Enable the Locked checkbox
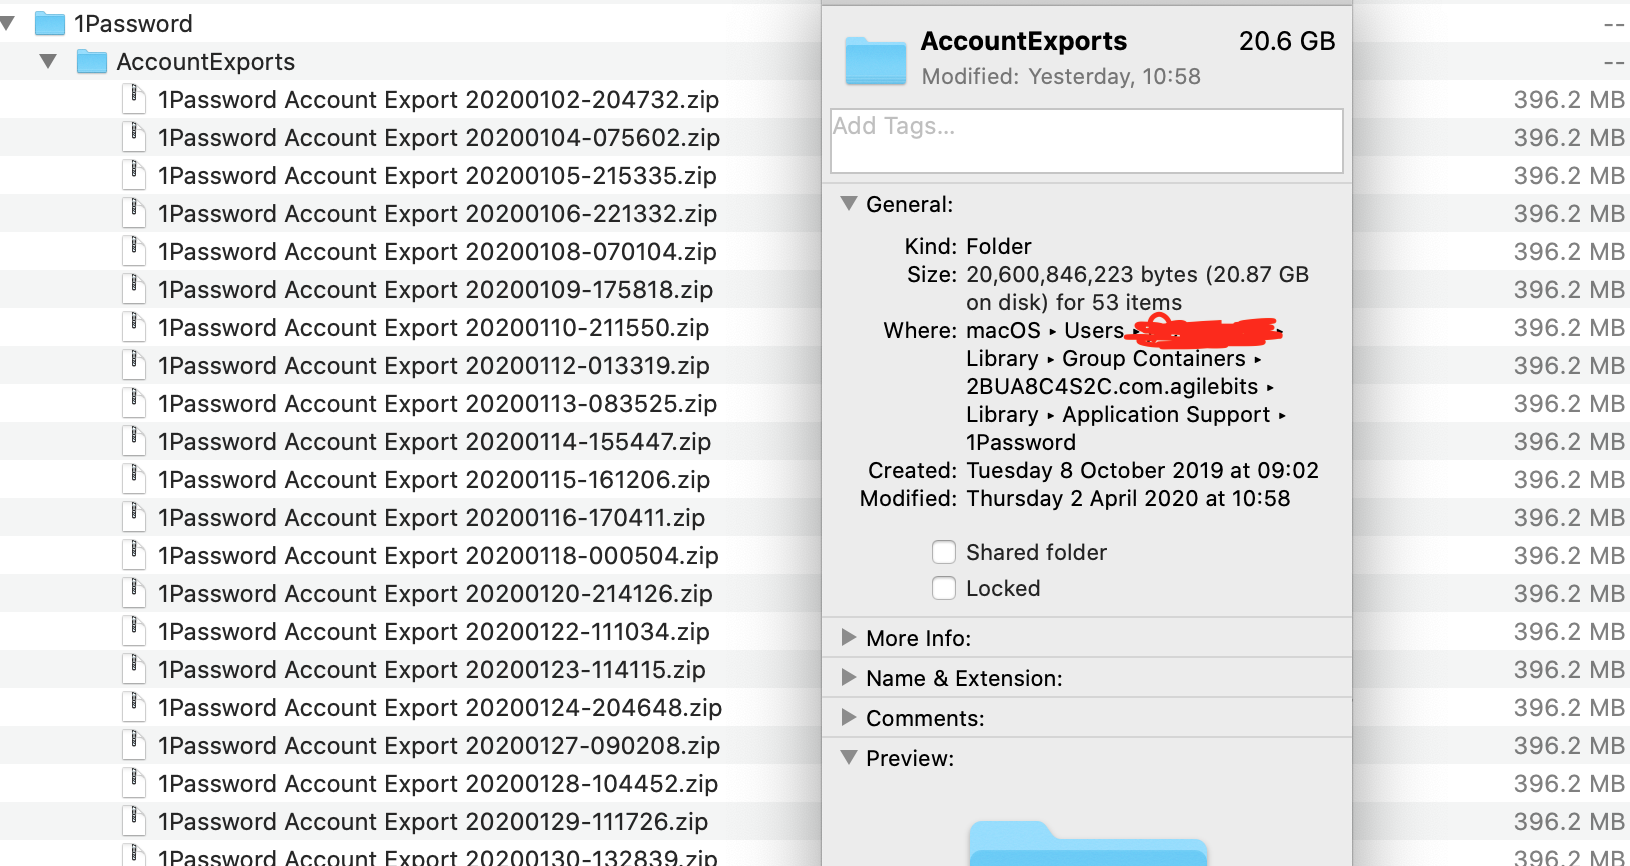 944,588
